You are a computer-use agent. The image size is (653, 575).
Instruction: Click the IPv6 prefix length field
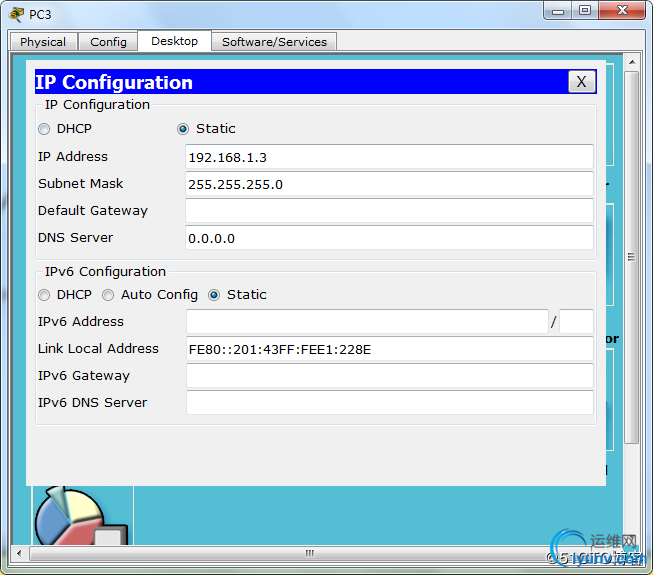[x=576, y=321]
